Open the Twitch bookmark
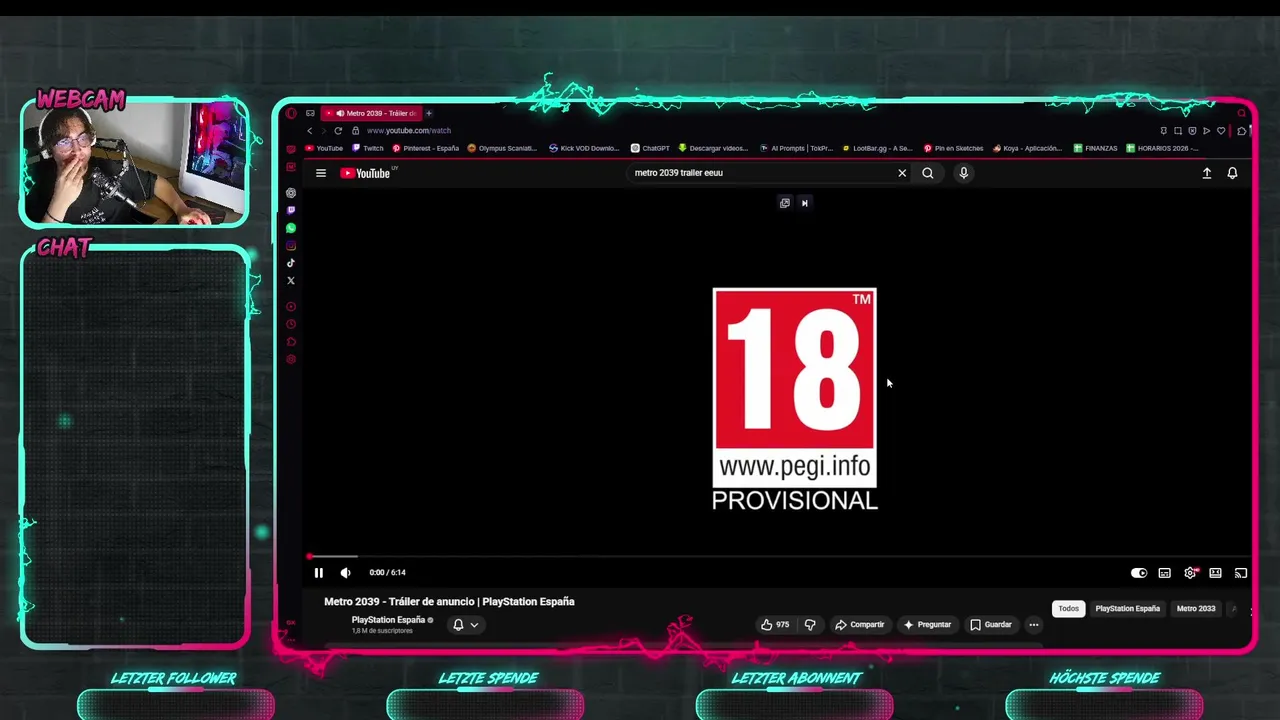This screenshot has height=720, width=1280. pyautogui.click(x=368, y=148)
